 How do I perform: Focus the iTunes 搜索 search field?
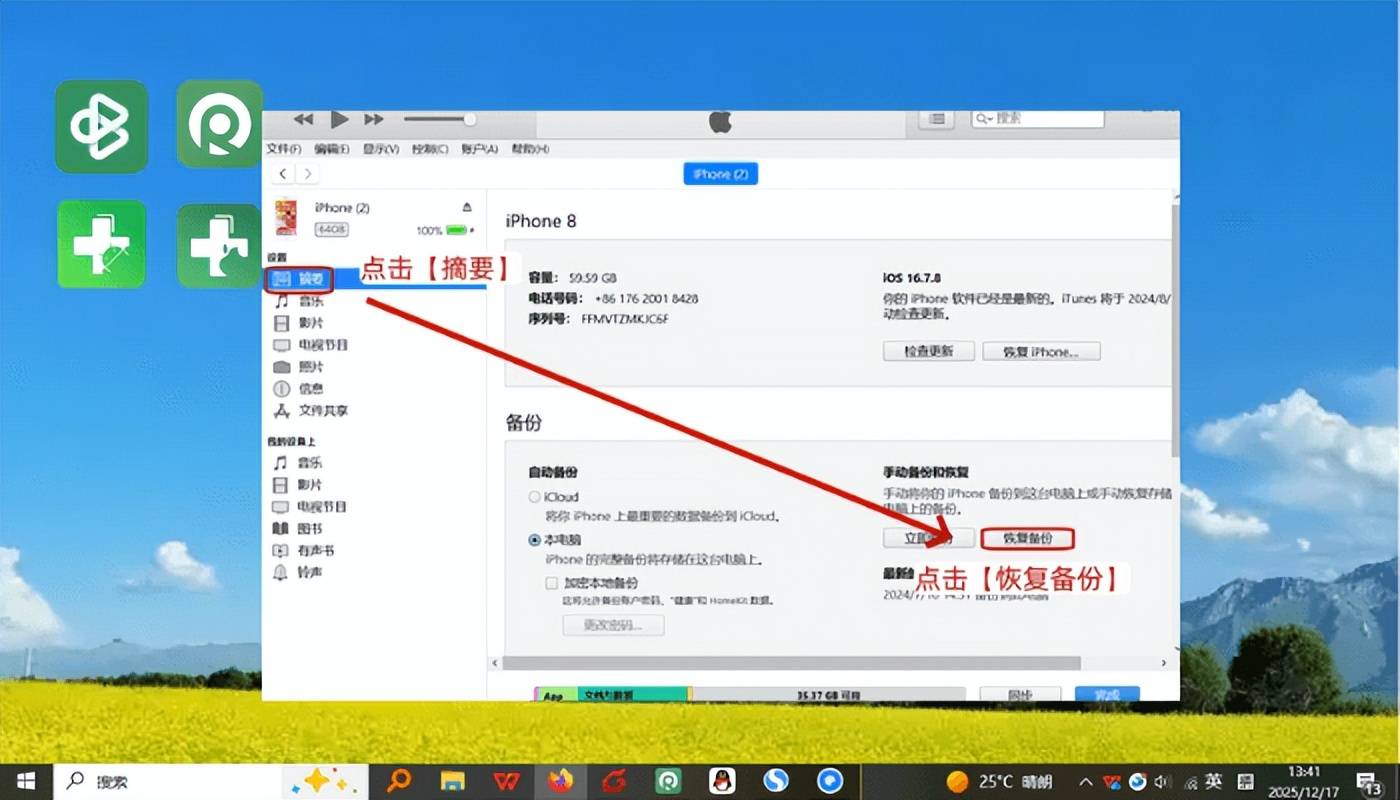click(1038, 118)
